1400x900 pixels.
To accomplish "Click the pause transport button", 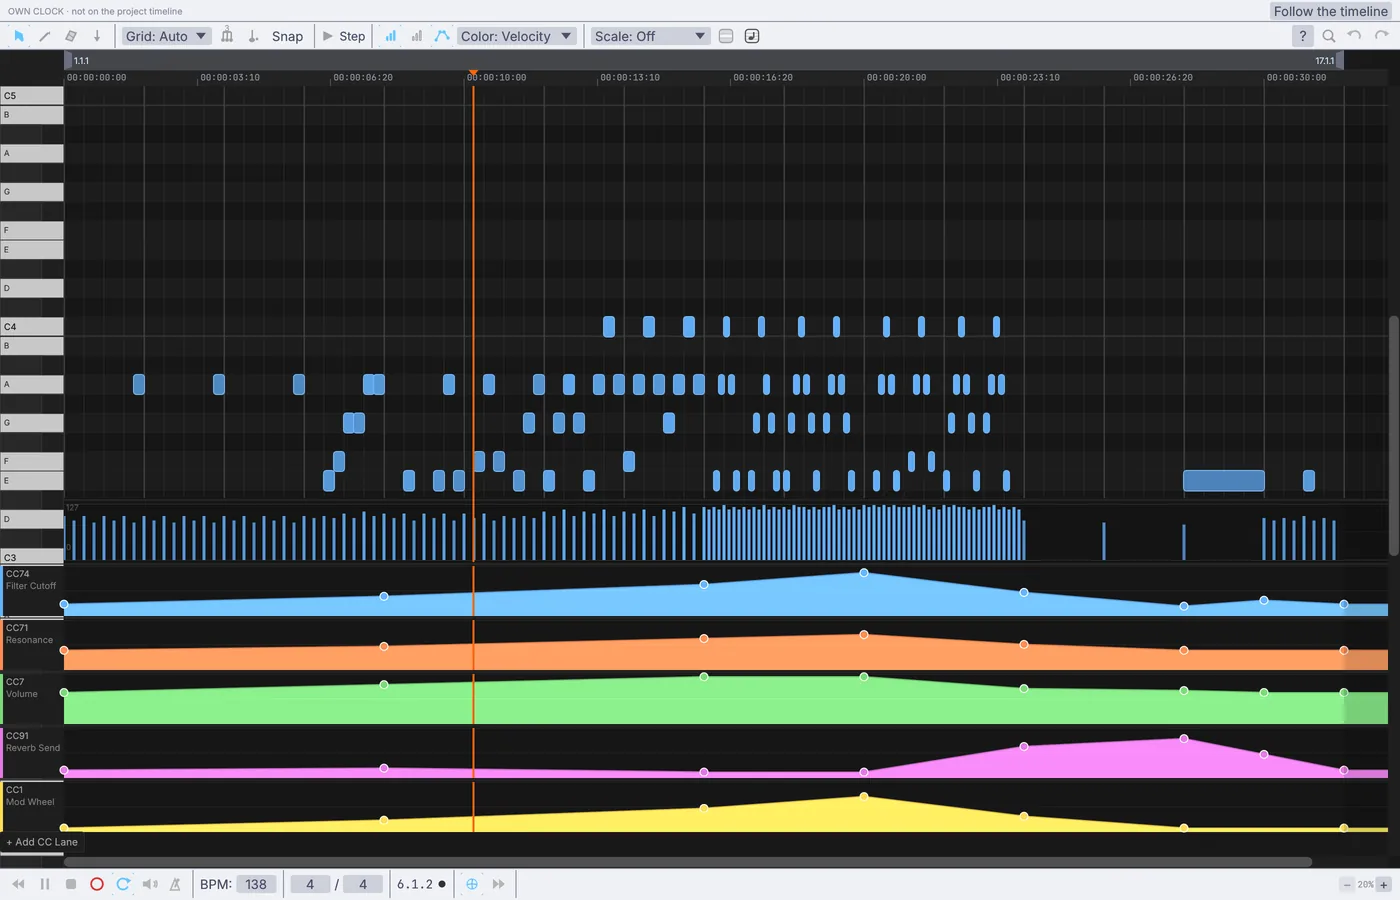I will 44,884.
